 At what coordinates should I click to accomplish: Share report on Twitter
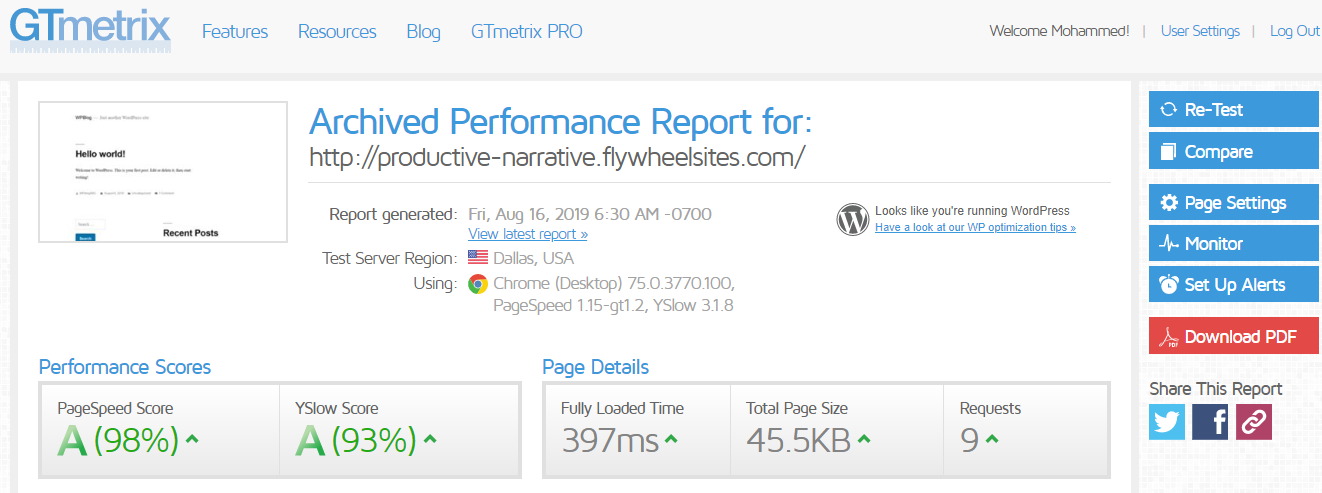[1167, 422]
